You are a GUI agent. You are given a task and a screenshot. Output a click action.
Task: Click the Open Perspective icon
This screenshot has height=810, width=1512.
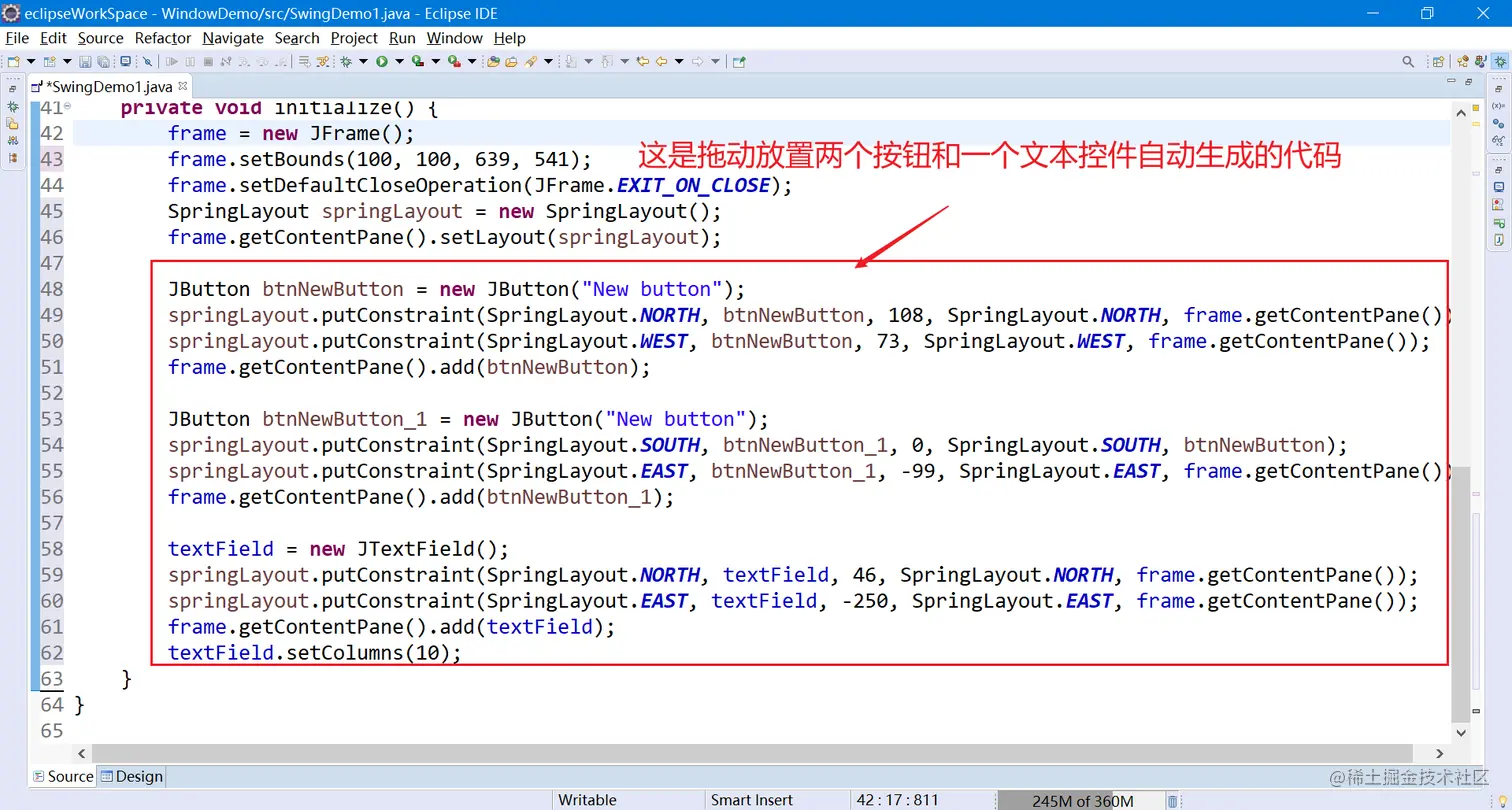1438,61
